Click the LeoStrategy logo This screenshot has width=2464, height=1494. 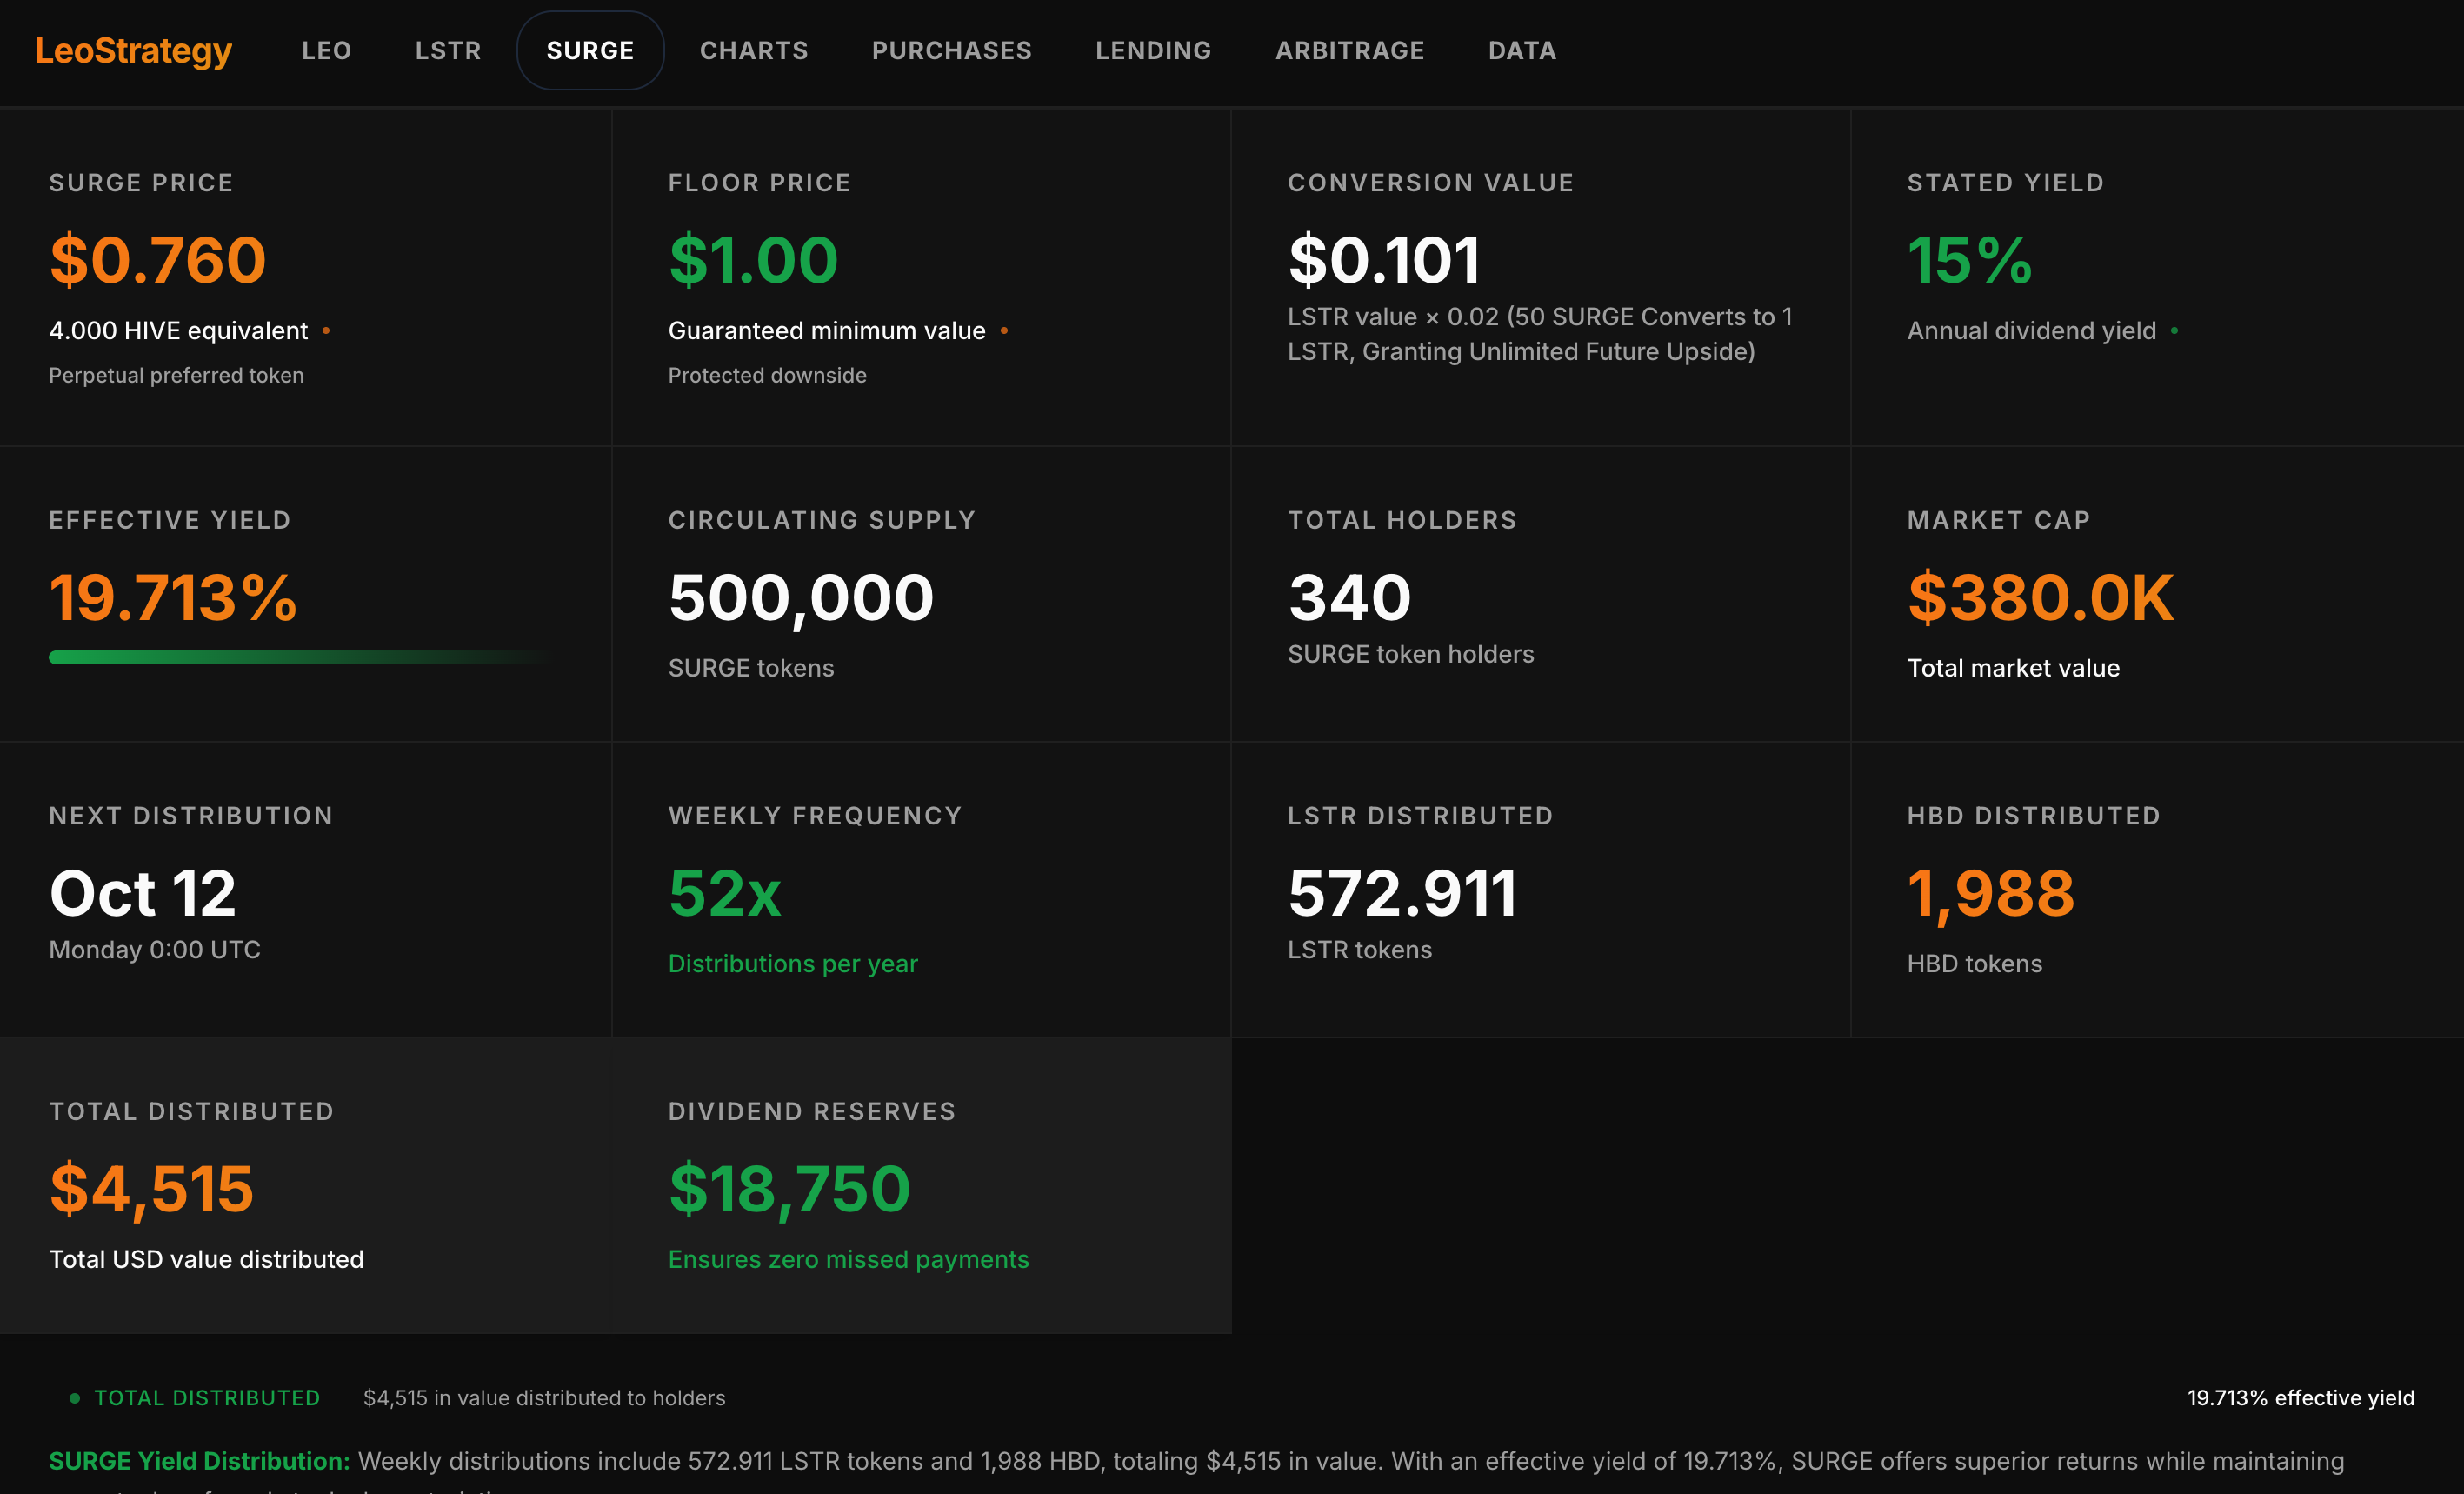133,51
